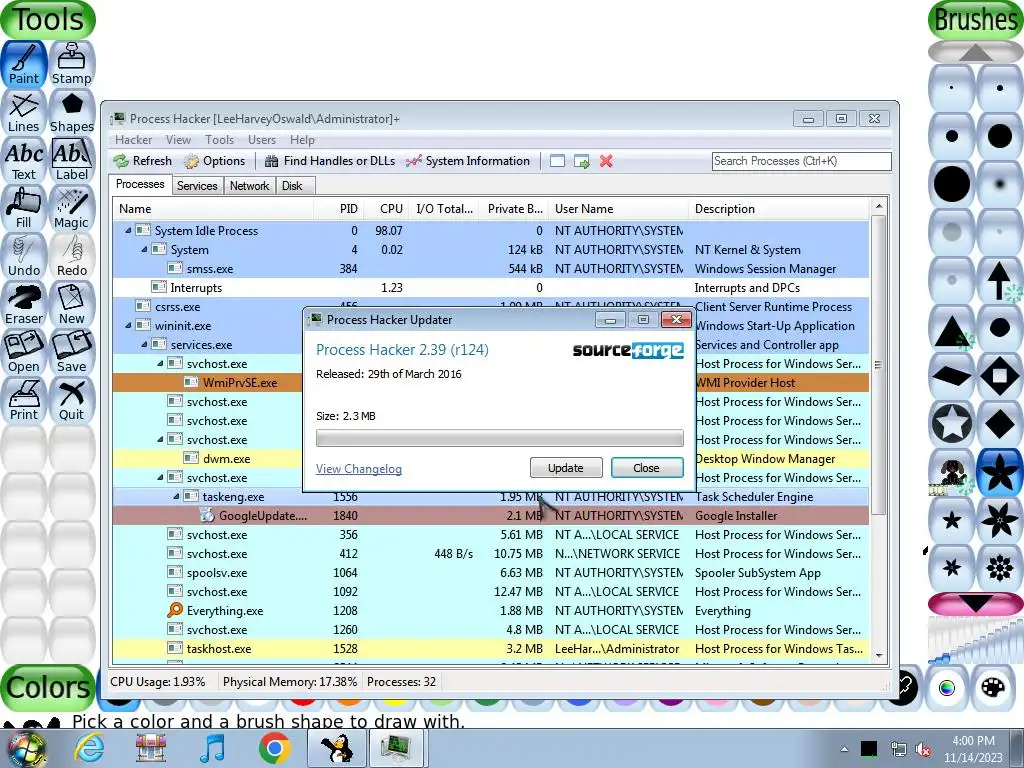Choose the Lines tool
The image size is (1024, 768).
tap(24, 112)
